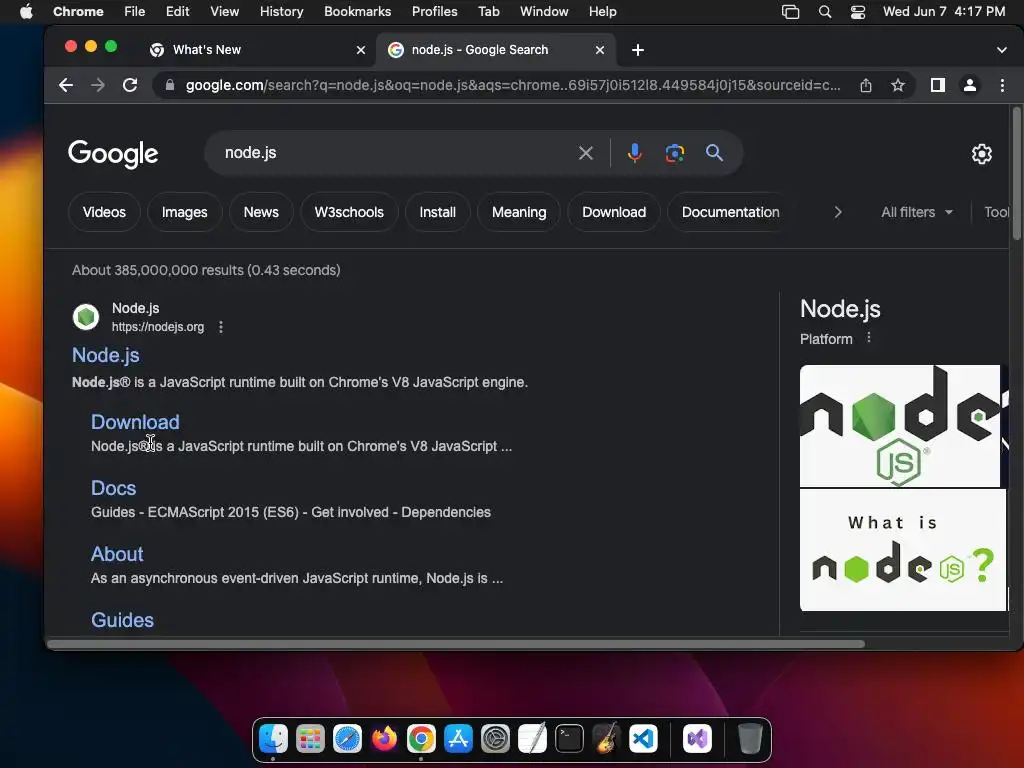Launch Safari from the Dock
This screenshot has width=1024, height=768.
click(347, 739)
